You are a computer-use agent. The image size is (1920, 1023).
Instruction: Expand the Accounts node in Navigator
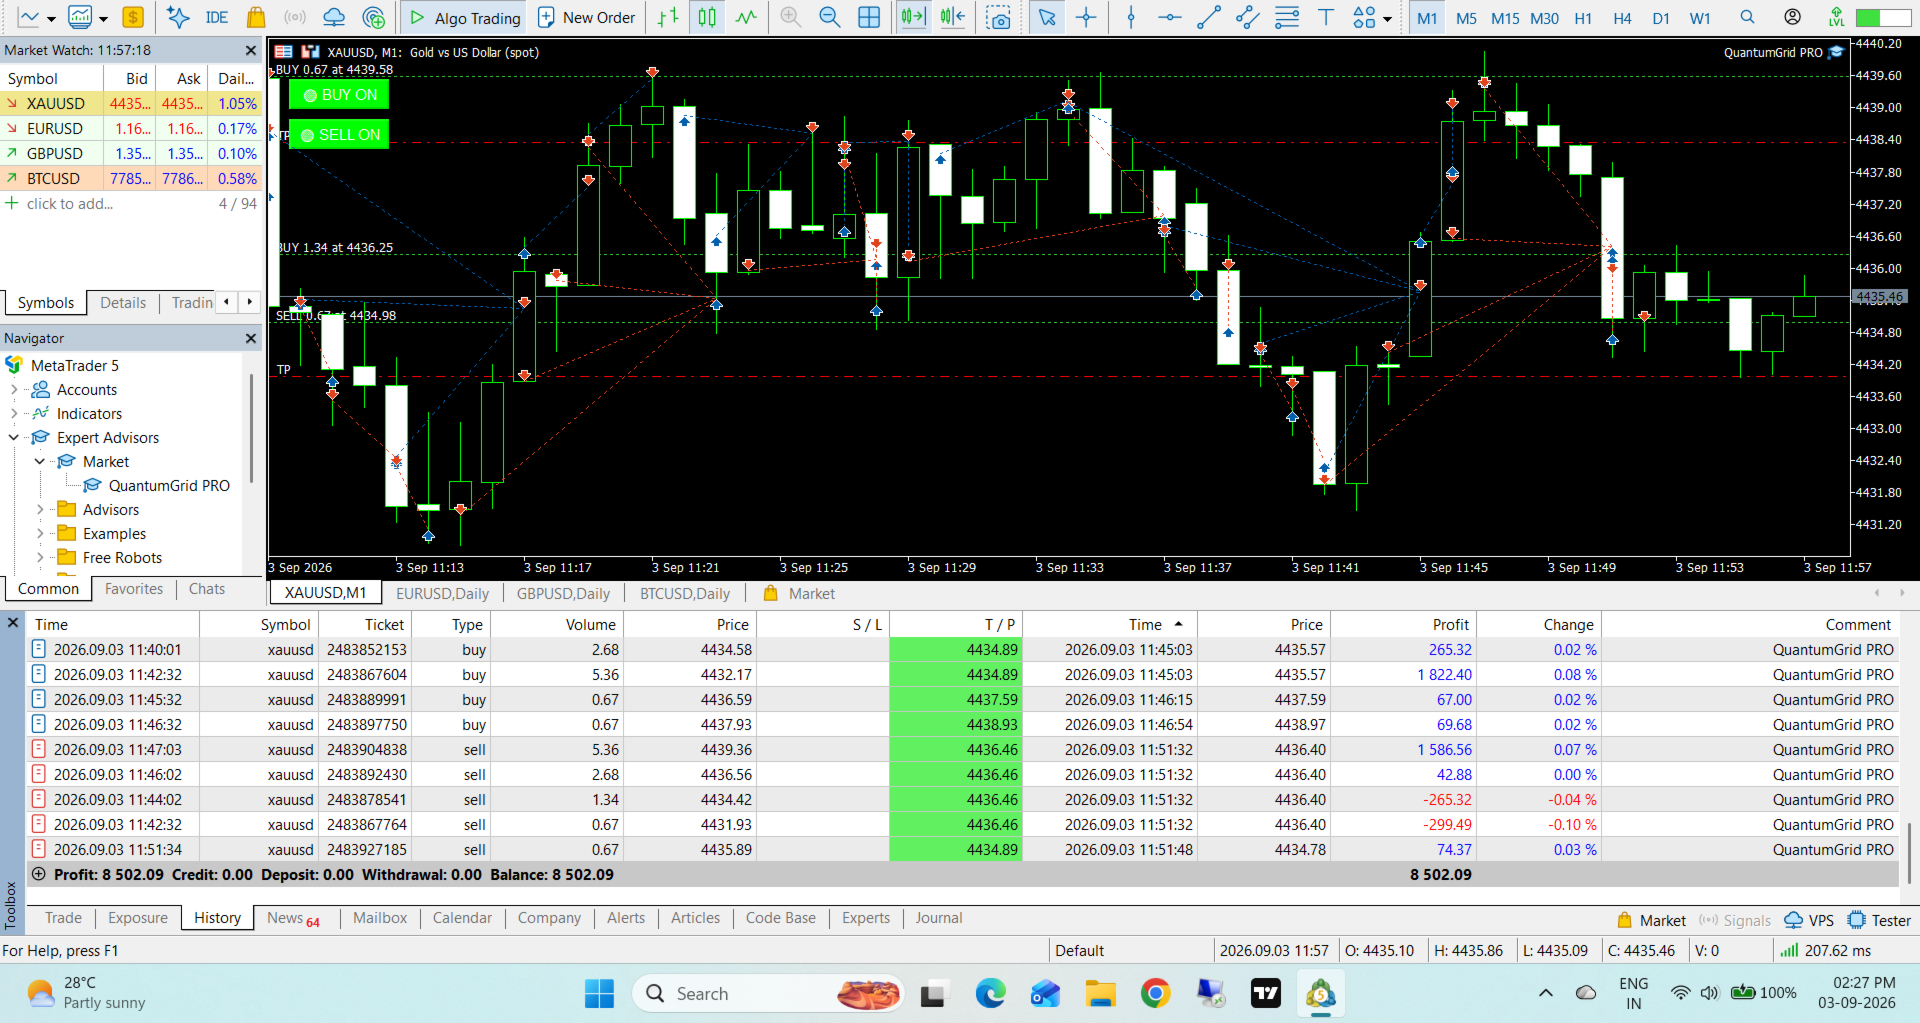[14, 390]
